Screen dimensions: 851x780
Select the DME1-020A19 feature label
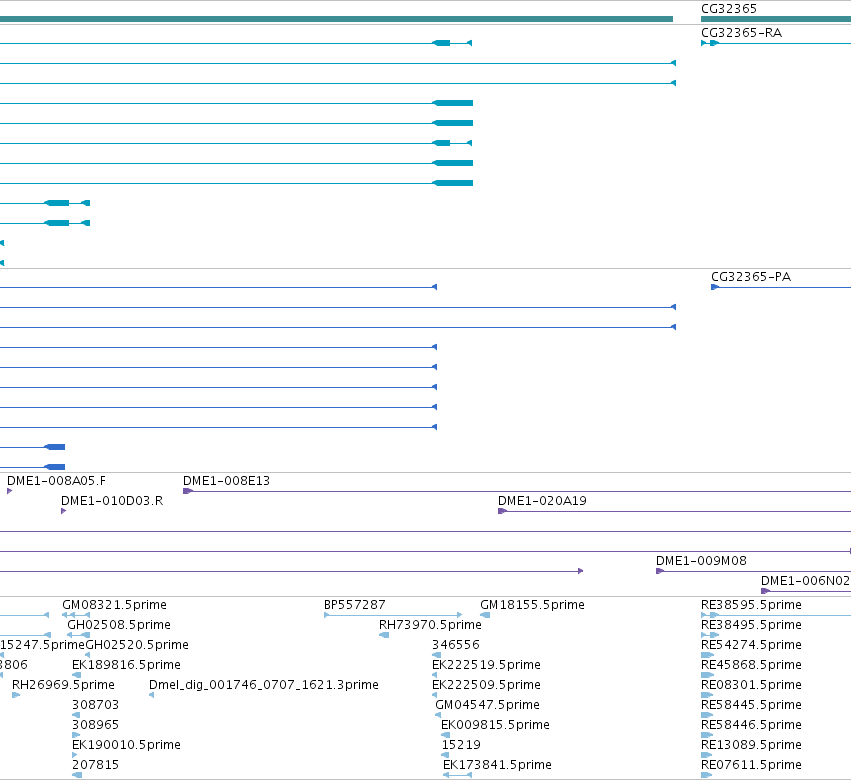[x=542, y=501]
